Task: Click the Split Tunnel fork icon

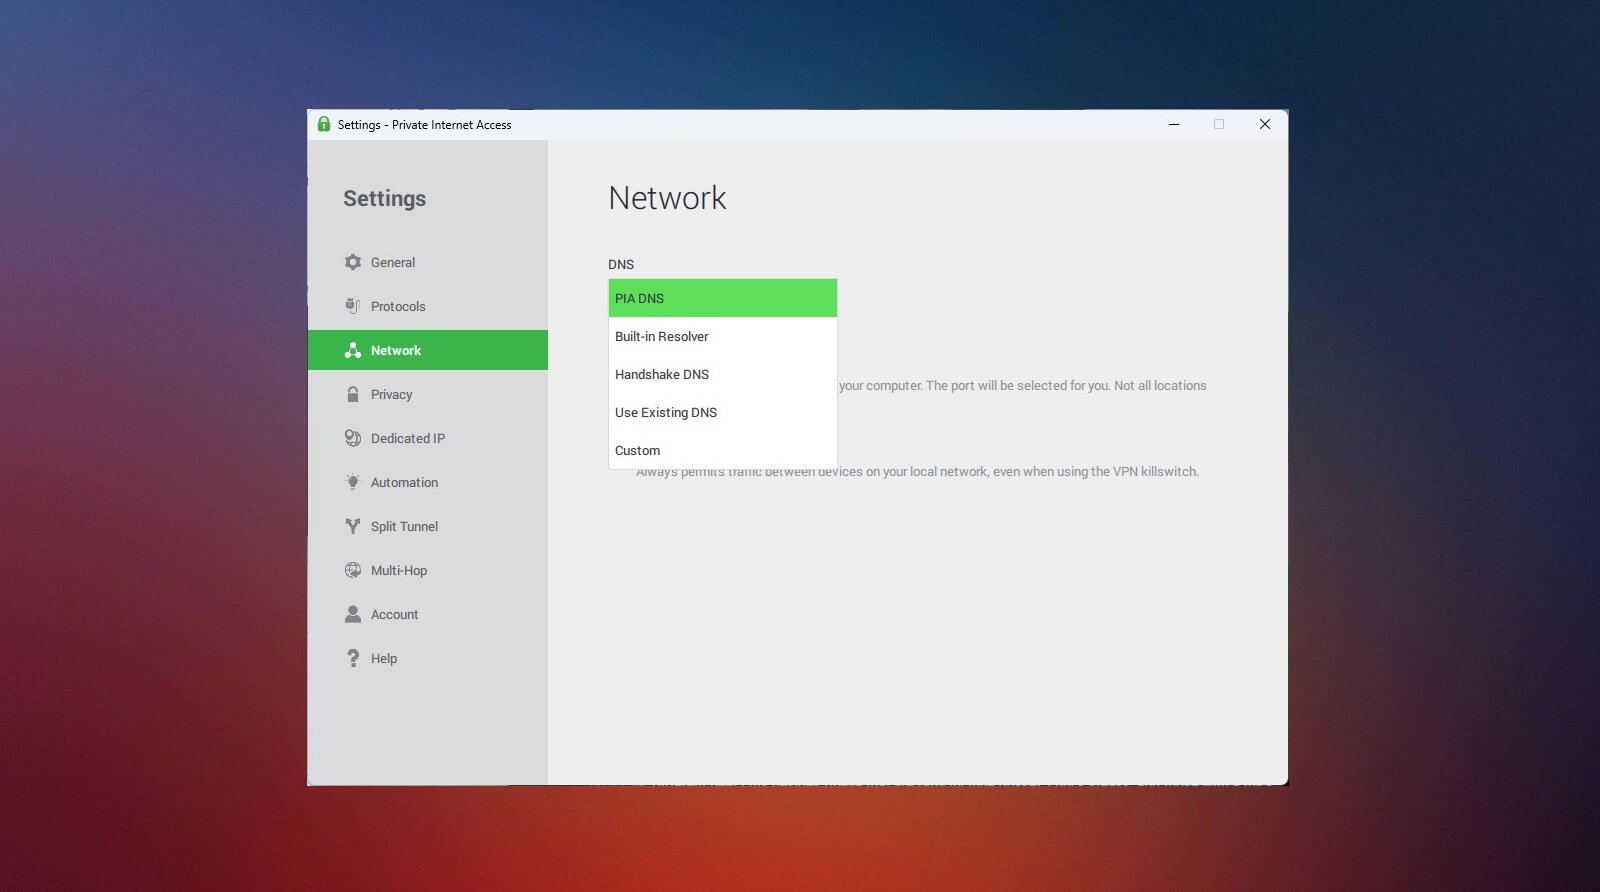Action: tap(353, 526)
